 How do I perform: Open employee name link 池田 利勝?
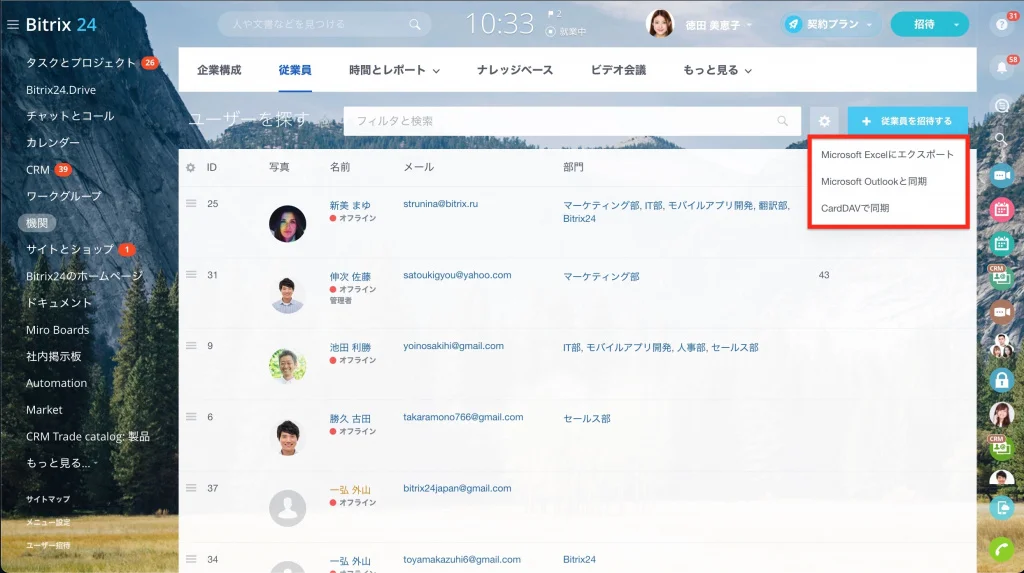coord(350,348)
